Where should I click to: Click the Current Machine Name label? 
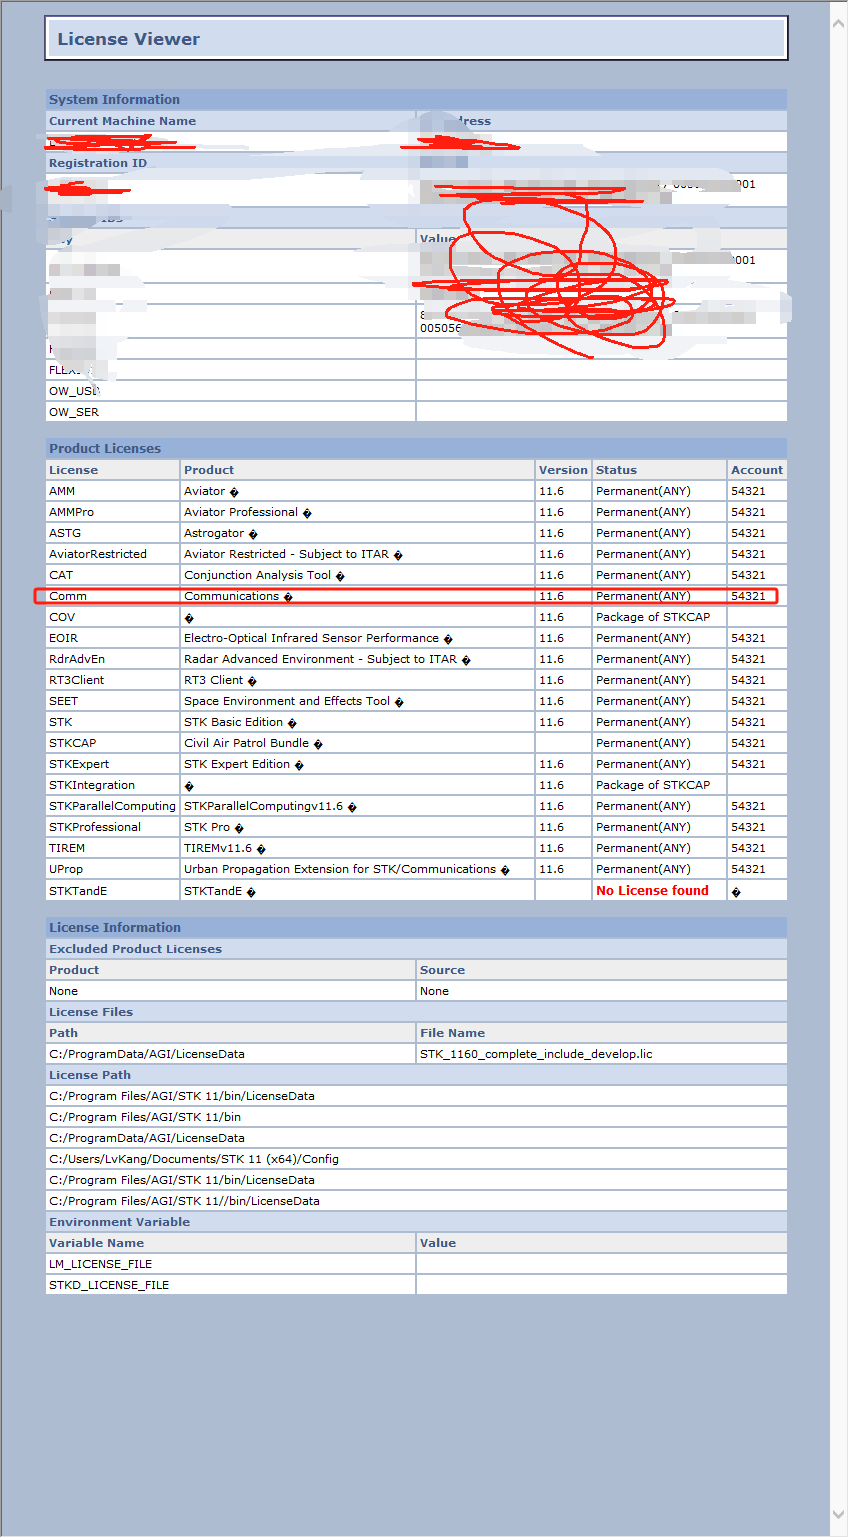click(122, 121)
